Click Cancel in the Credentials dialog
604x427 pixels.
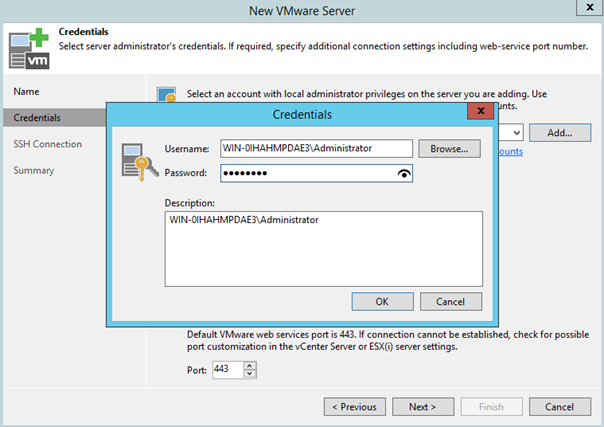tap(451, 301)
